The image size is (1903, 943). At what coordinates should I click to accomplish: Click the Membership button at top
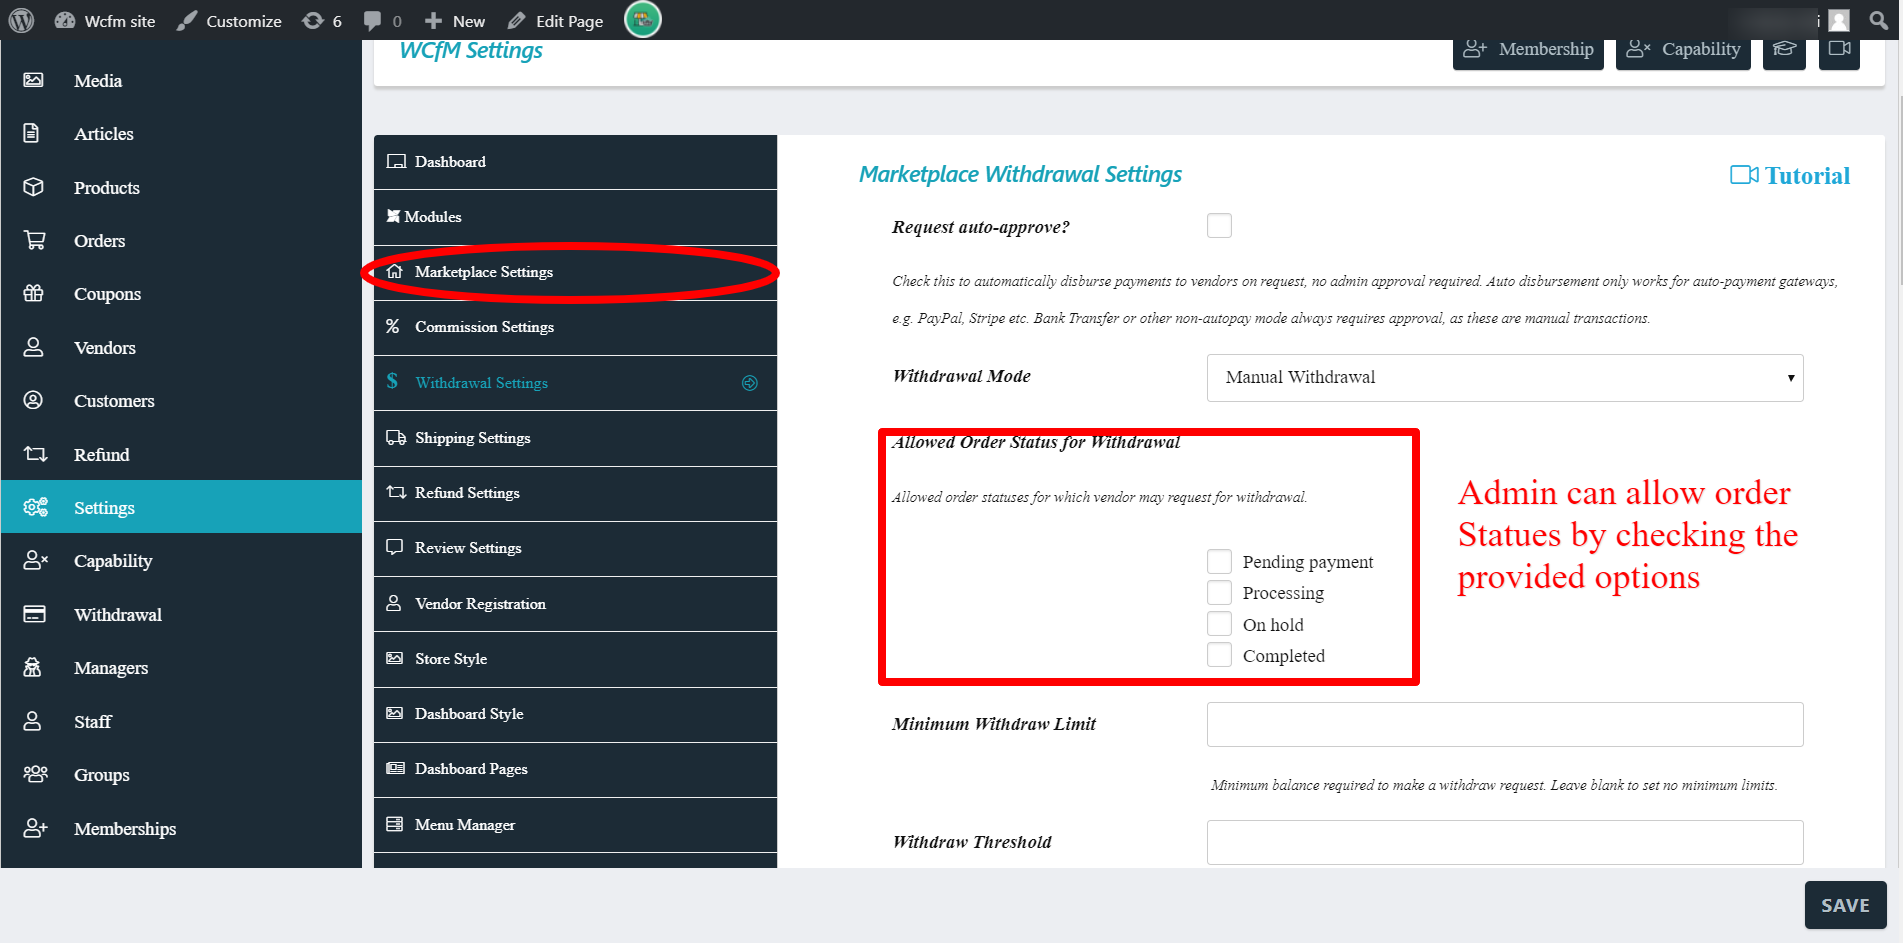1528,50
